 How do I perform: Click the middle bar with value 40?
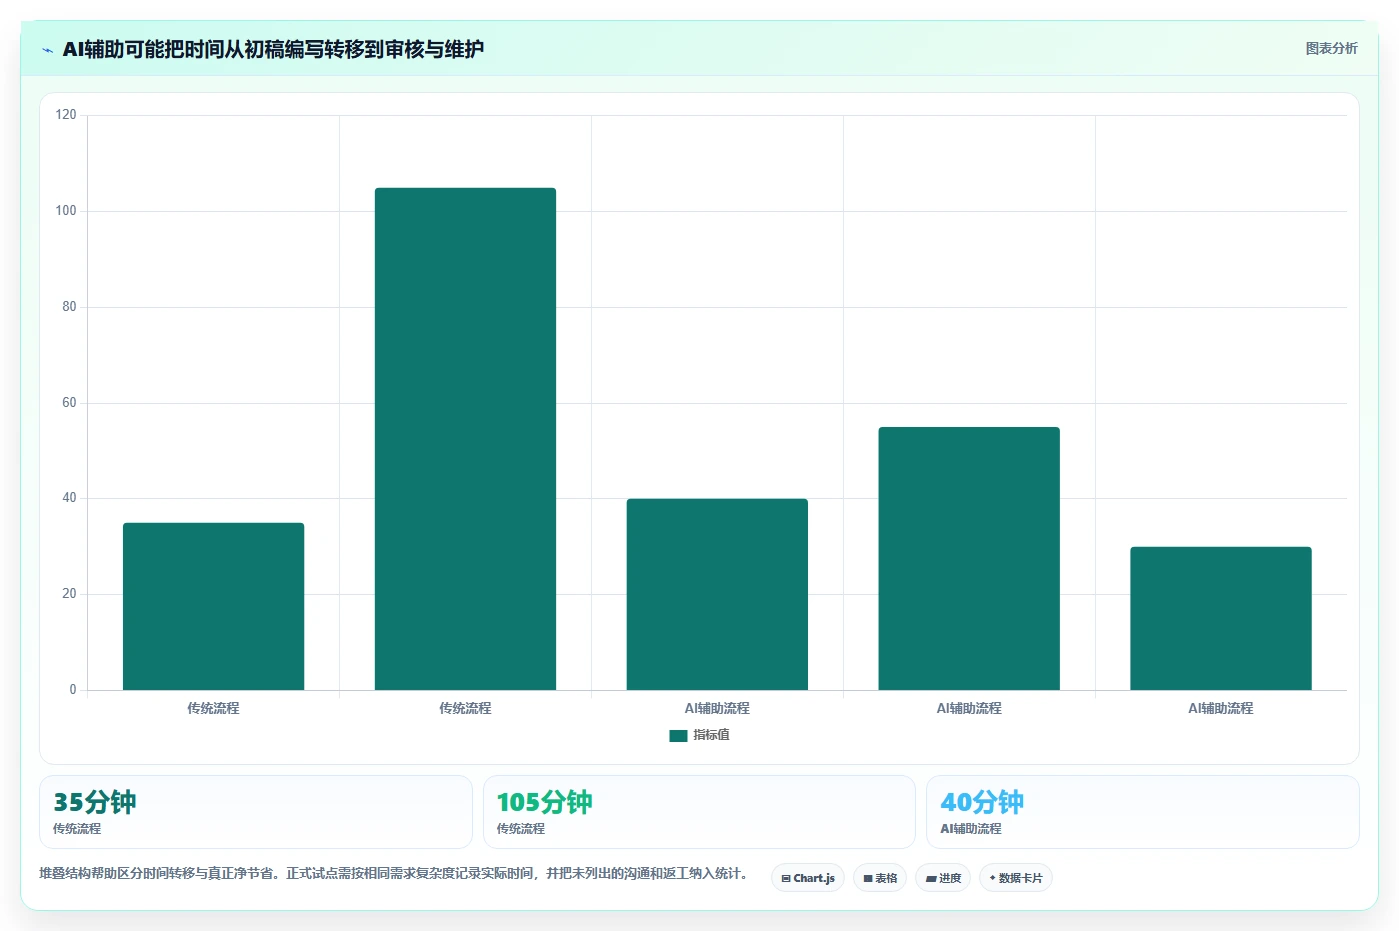click(717, 594)
